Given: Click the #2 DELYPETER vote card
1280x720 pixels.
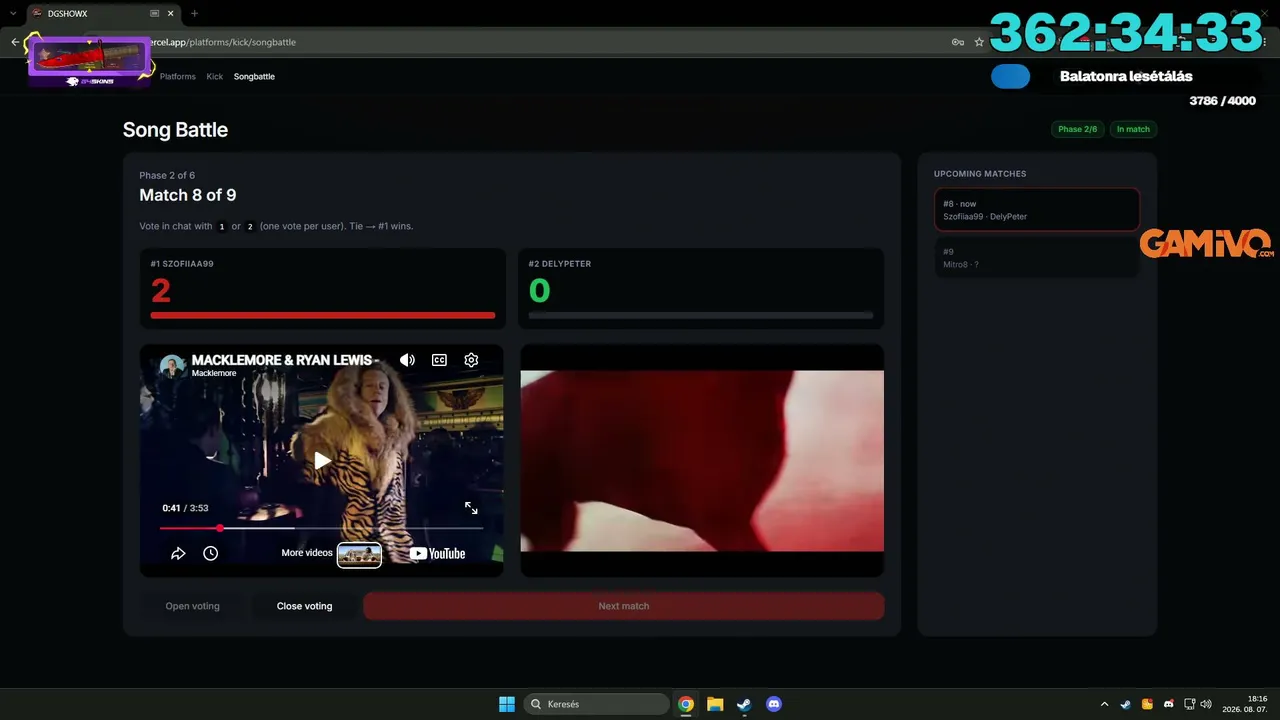Looking at the screenshot, I should click(702, 289).
